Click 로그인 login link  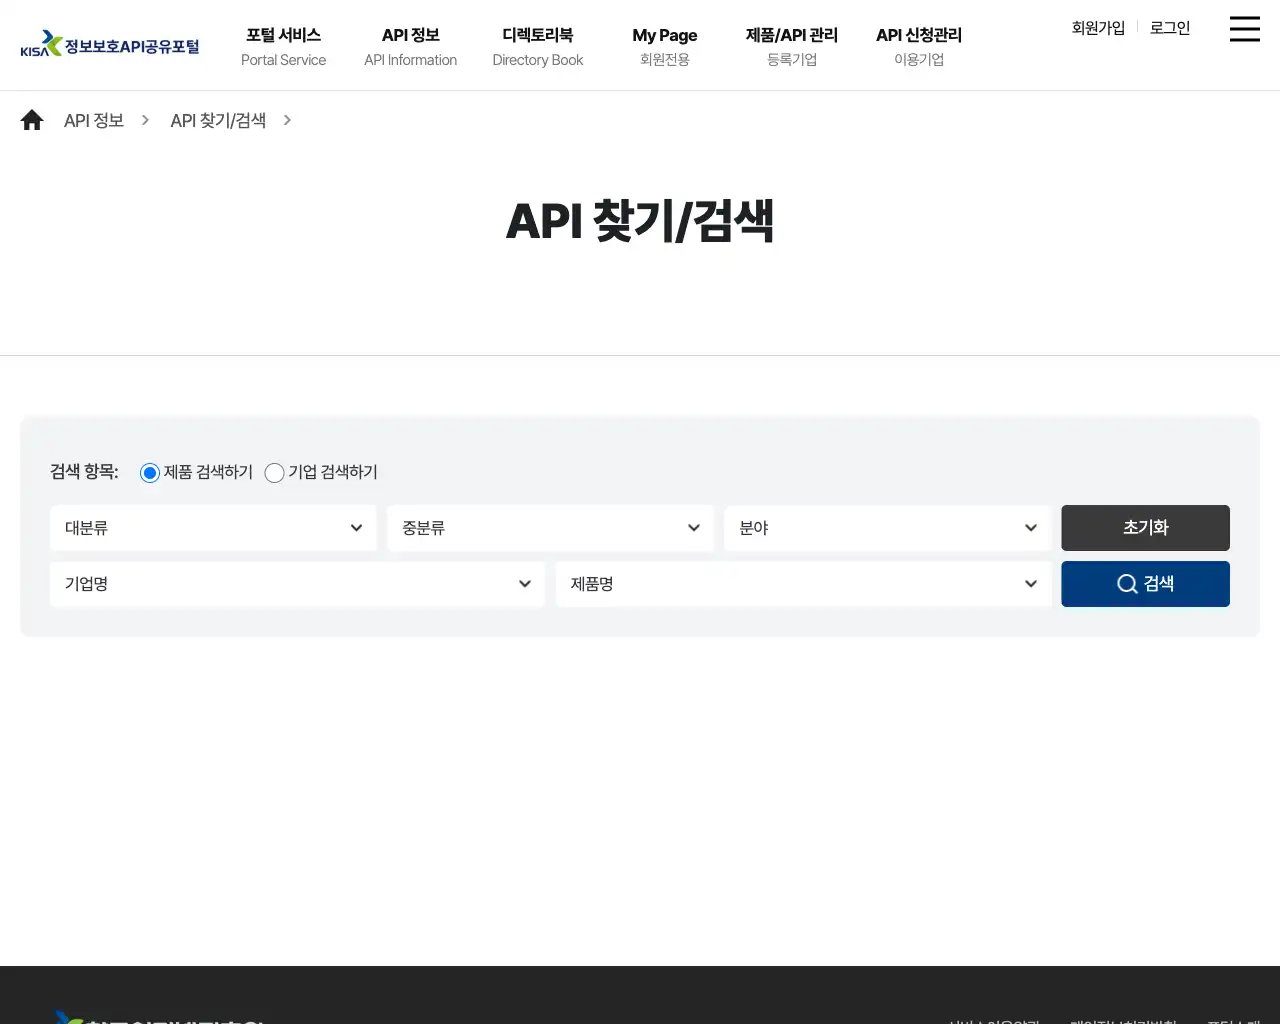(1170, 28)
